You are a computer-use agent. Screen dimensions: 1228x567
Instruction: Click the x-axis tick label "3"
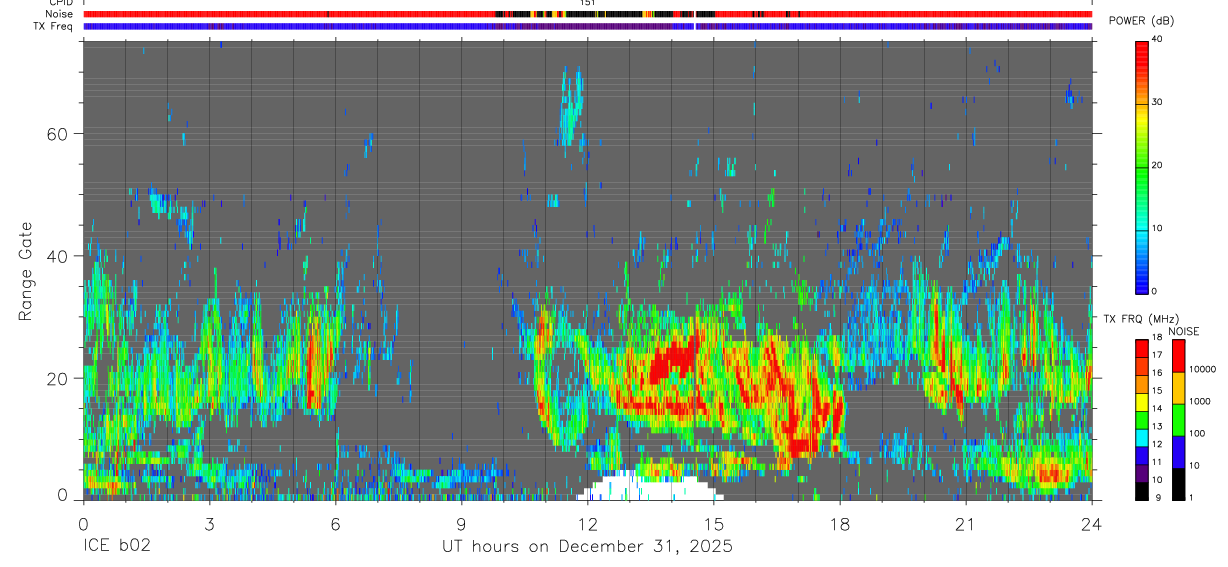tap(209, 524)
